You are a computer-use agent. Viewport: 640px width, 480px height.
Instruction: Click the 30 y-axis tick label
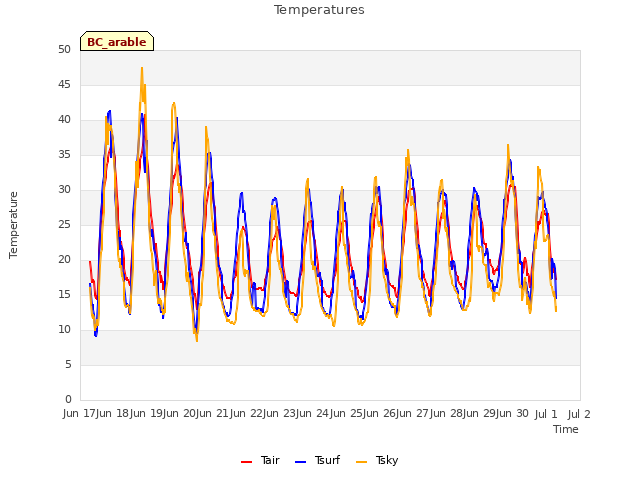(64, 189)
